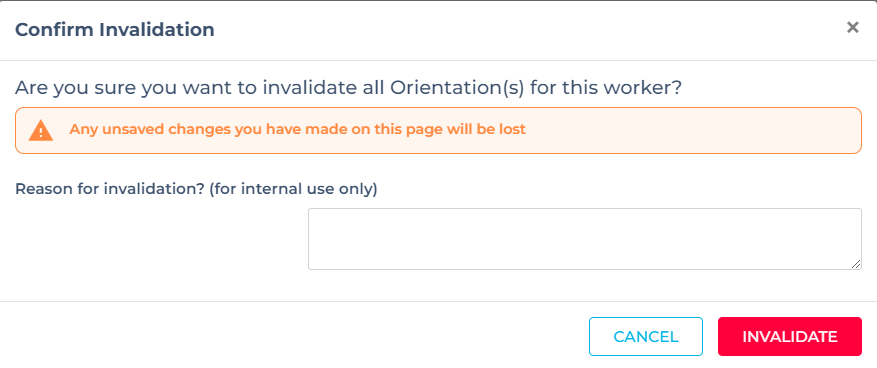Click the '(for internal use only)' note

pyautogui.click(x=294, y=189)
